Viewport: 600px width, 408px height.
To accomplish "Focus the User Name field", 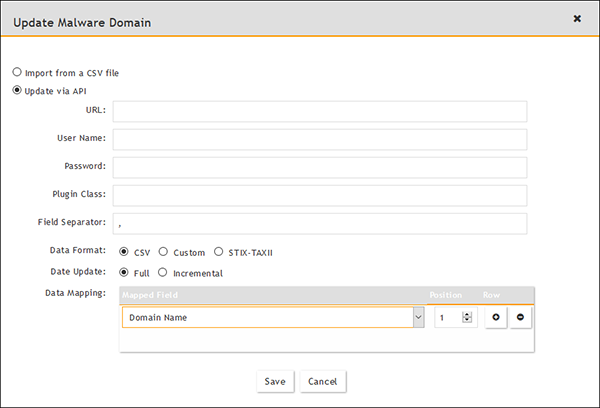I will click(320, 139).
